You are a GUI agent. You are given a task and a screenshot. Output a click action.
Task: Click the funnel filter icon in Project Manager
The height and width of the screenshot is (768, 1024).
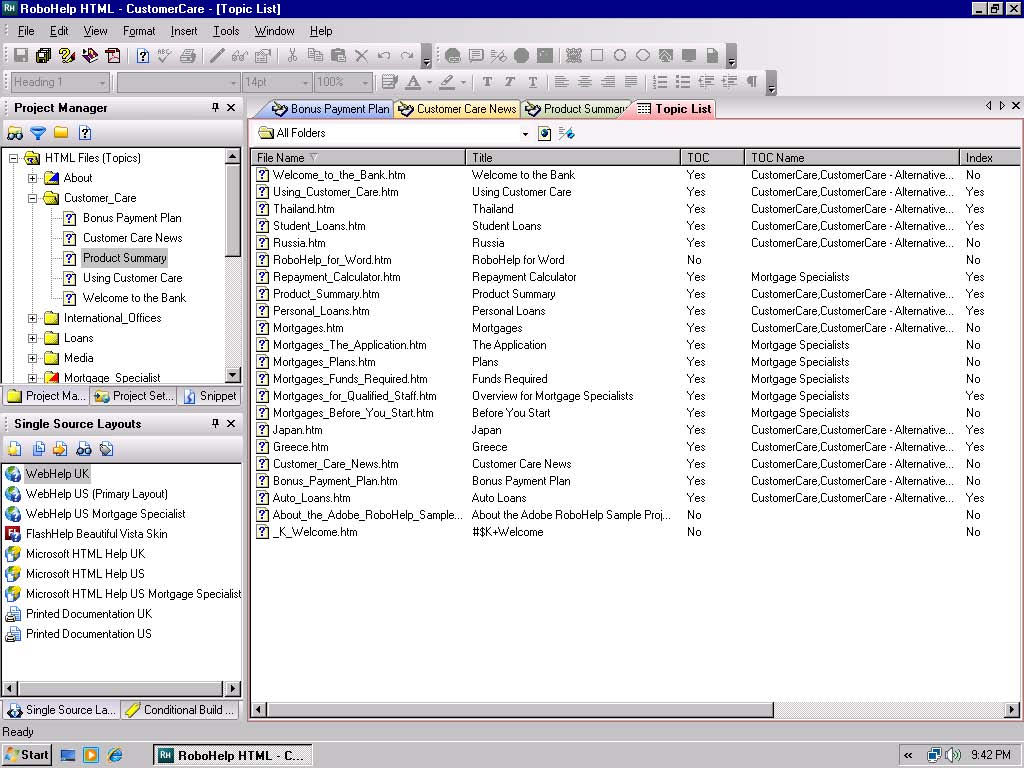(38, 133)
